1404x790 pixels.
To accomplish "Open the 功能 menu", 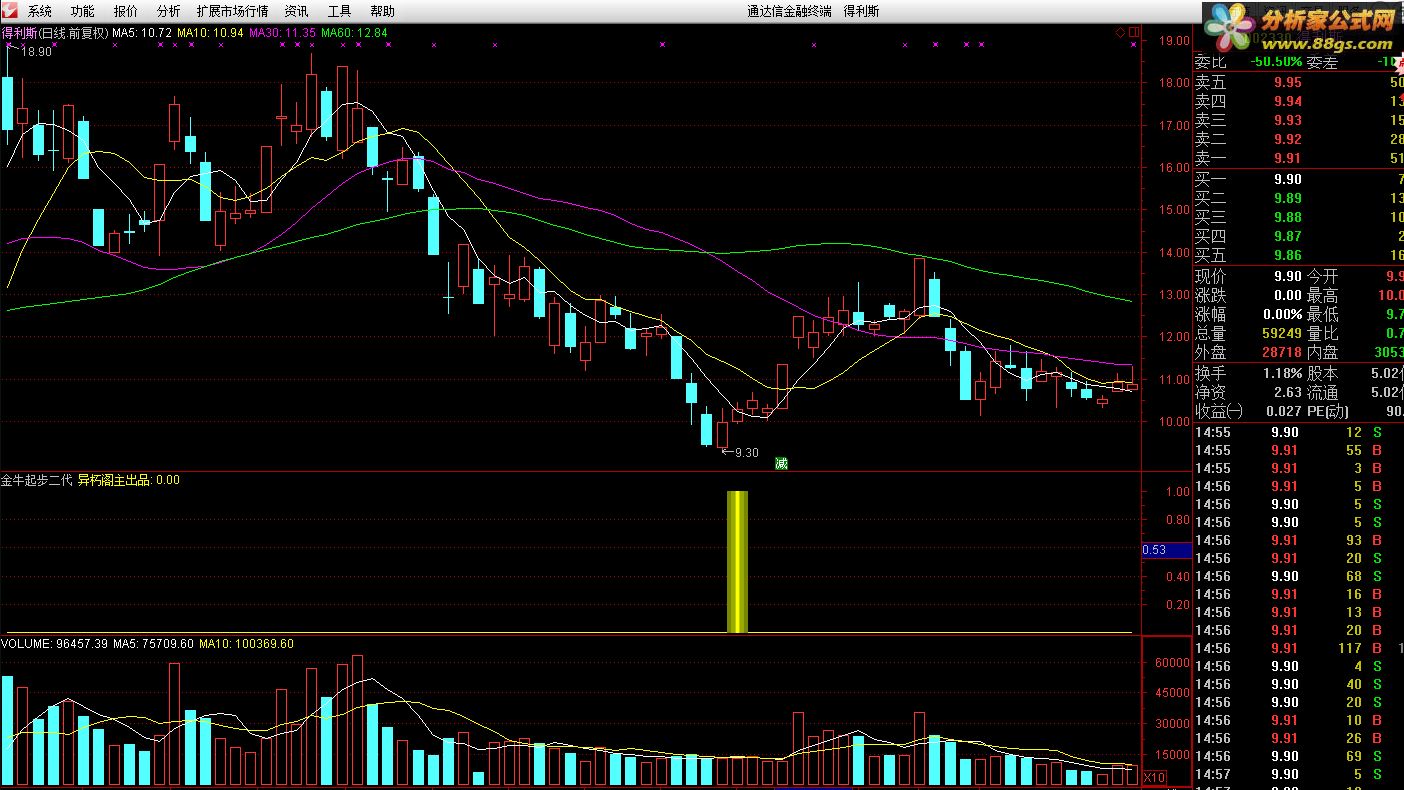I will (x=83, y=11).
